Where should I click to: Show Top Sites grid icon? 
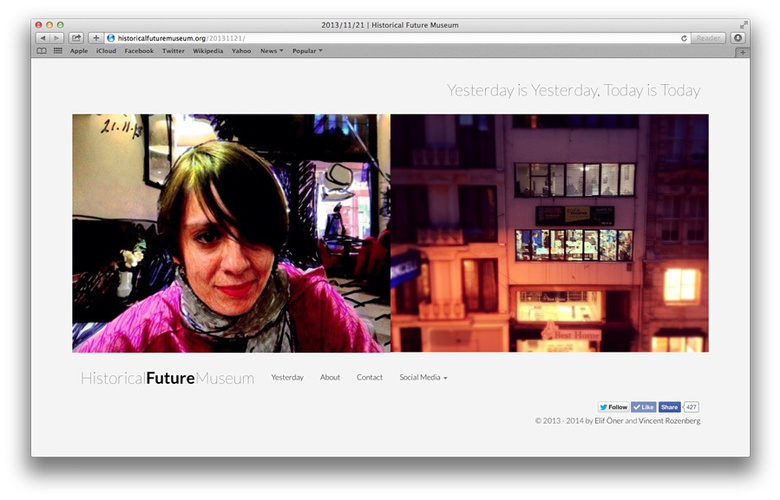(x=57, y=50)
